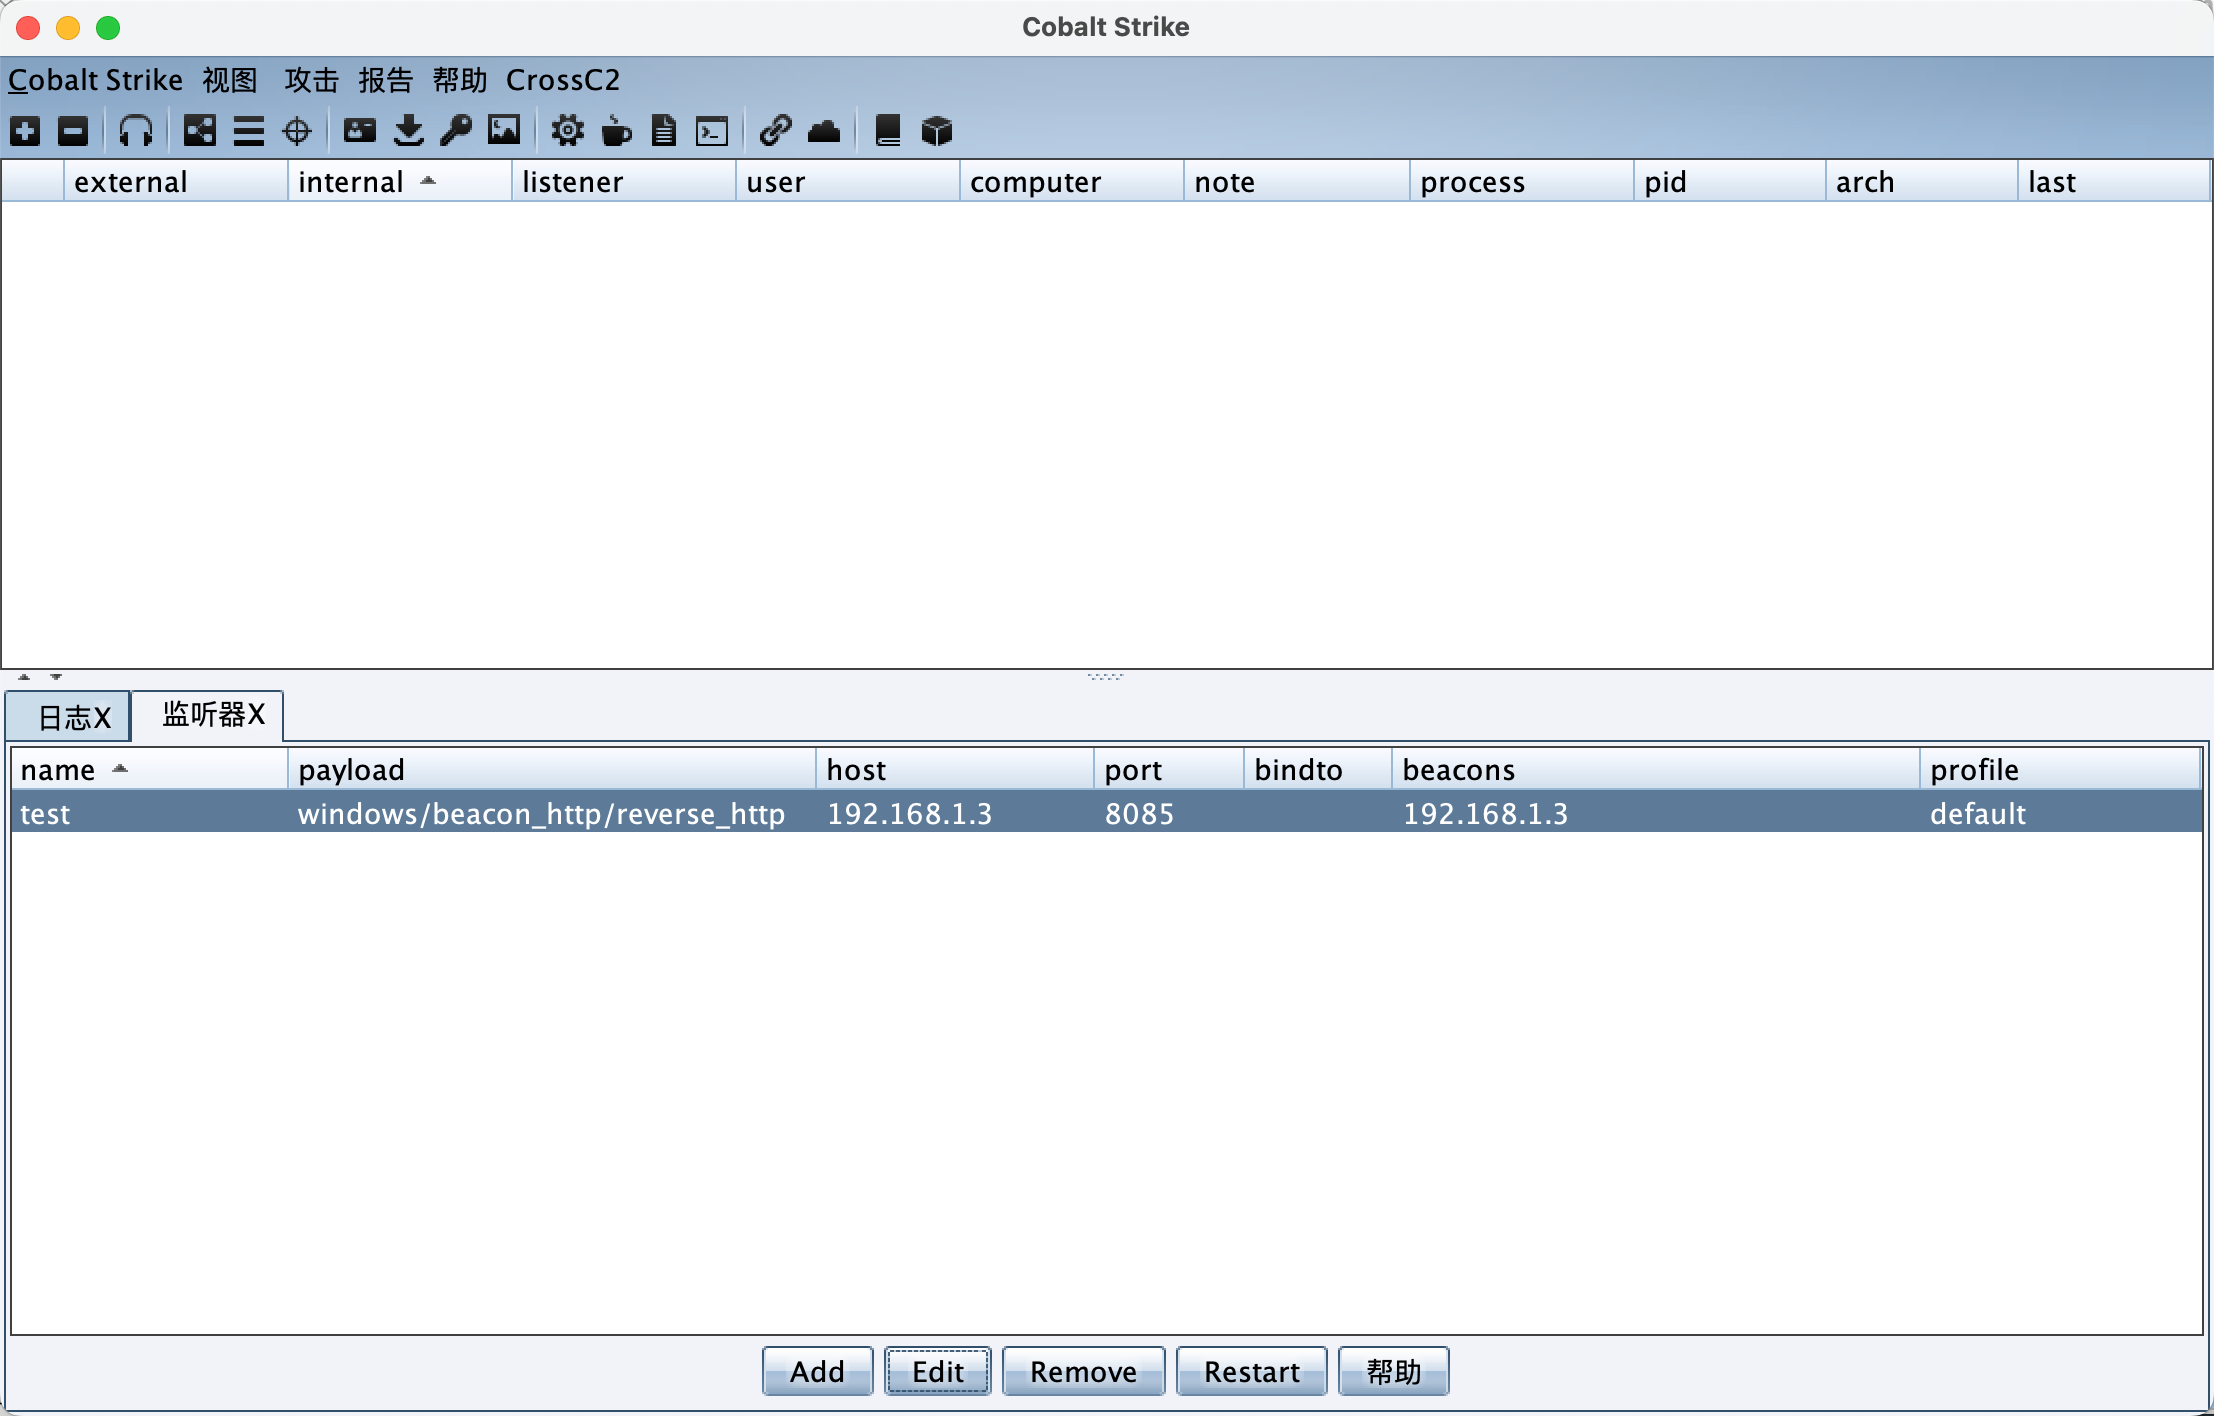Switch to the 日志X tab
The height and width of the screenshot is (1416, 2214).
[x=69, y=717]
